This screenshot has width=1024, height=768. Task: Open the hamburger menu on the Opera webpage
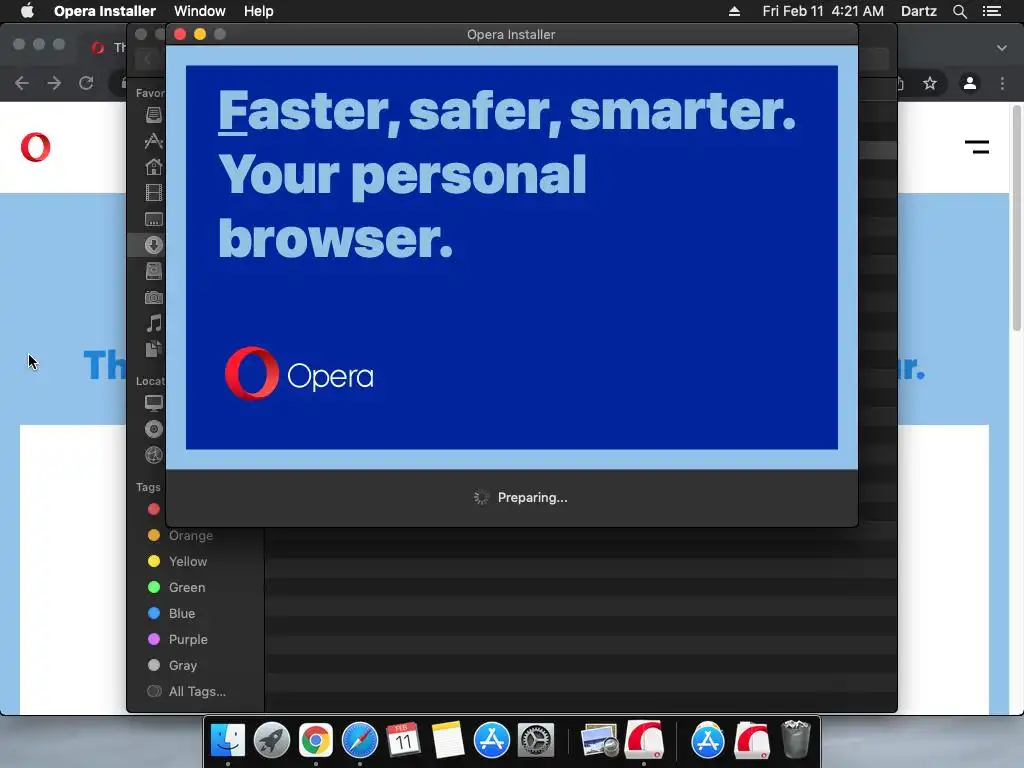coord(977,147)
